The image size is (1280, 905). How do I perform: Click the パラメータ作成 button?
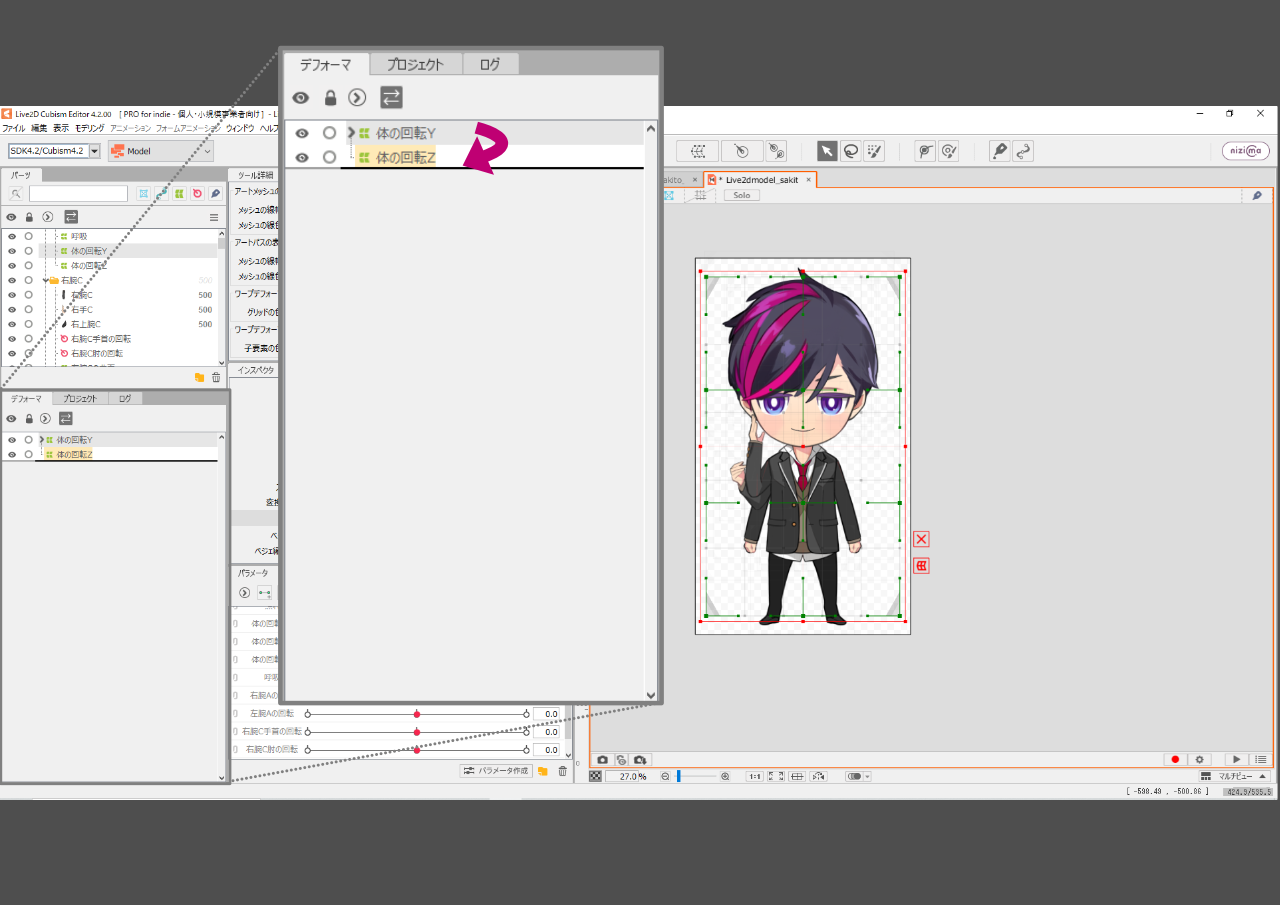coord(495,771)
